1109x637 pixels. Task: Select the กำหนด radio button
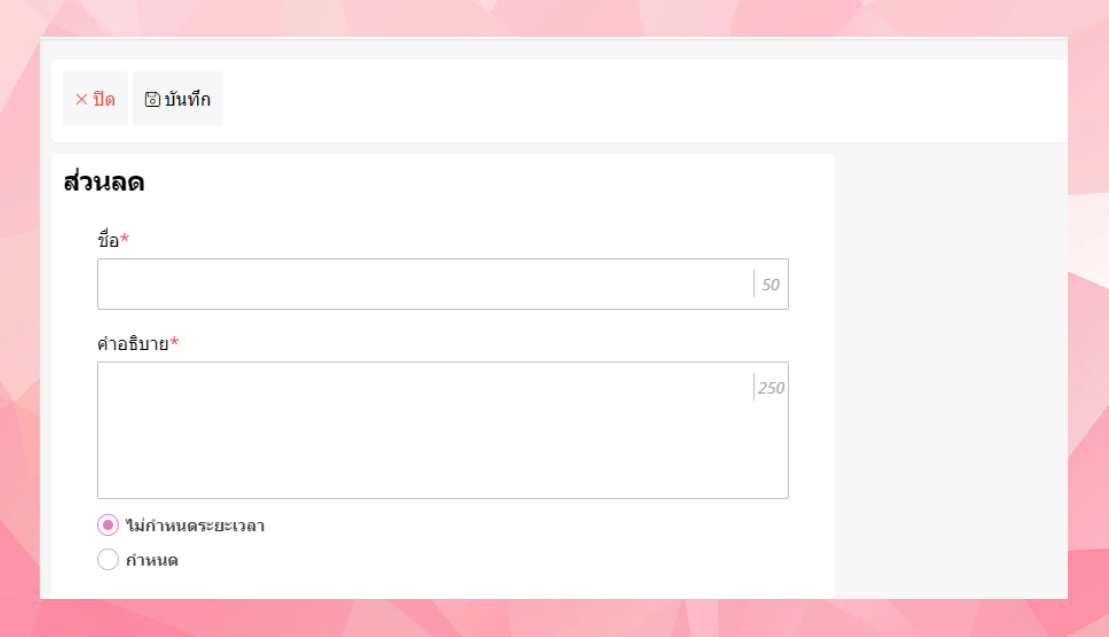[108, 560]
